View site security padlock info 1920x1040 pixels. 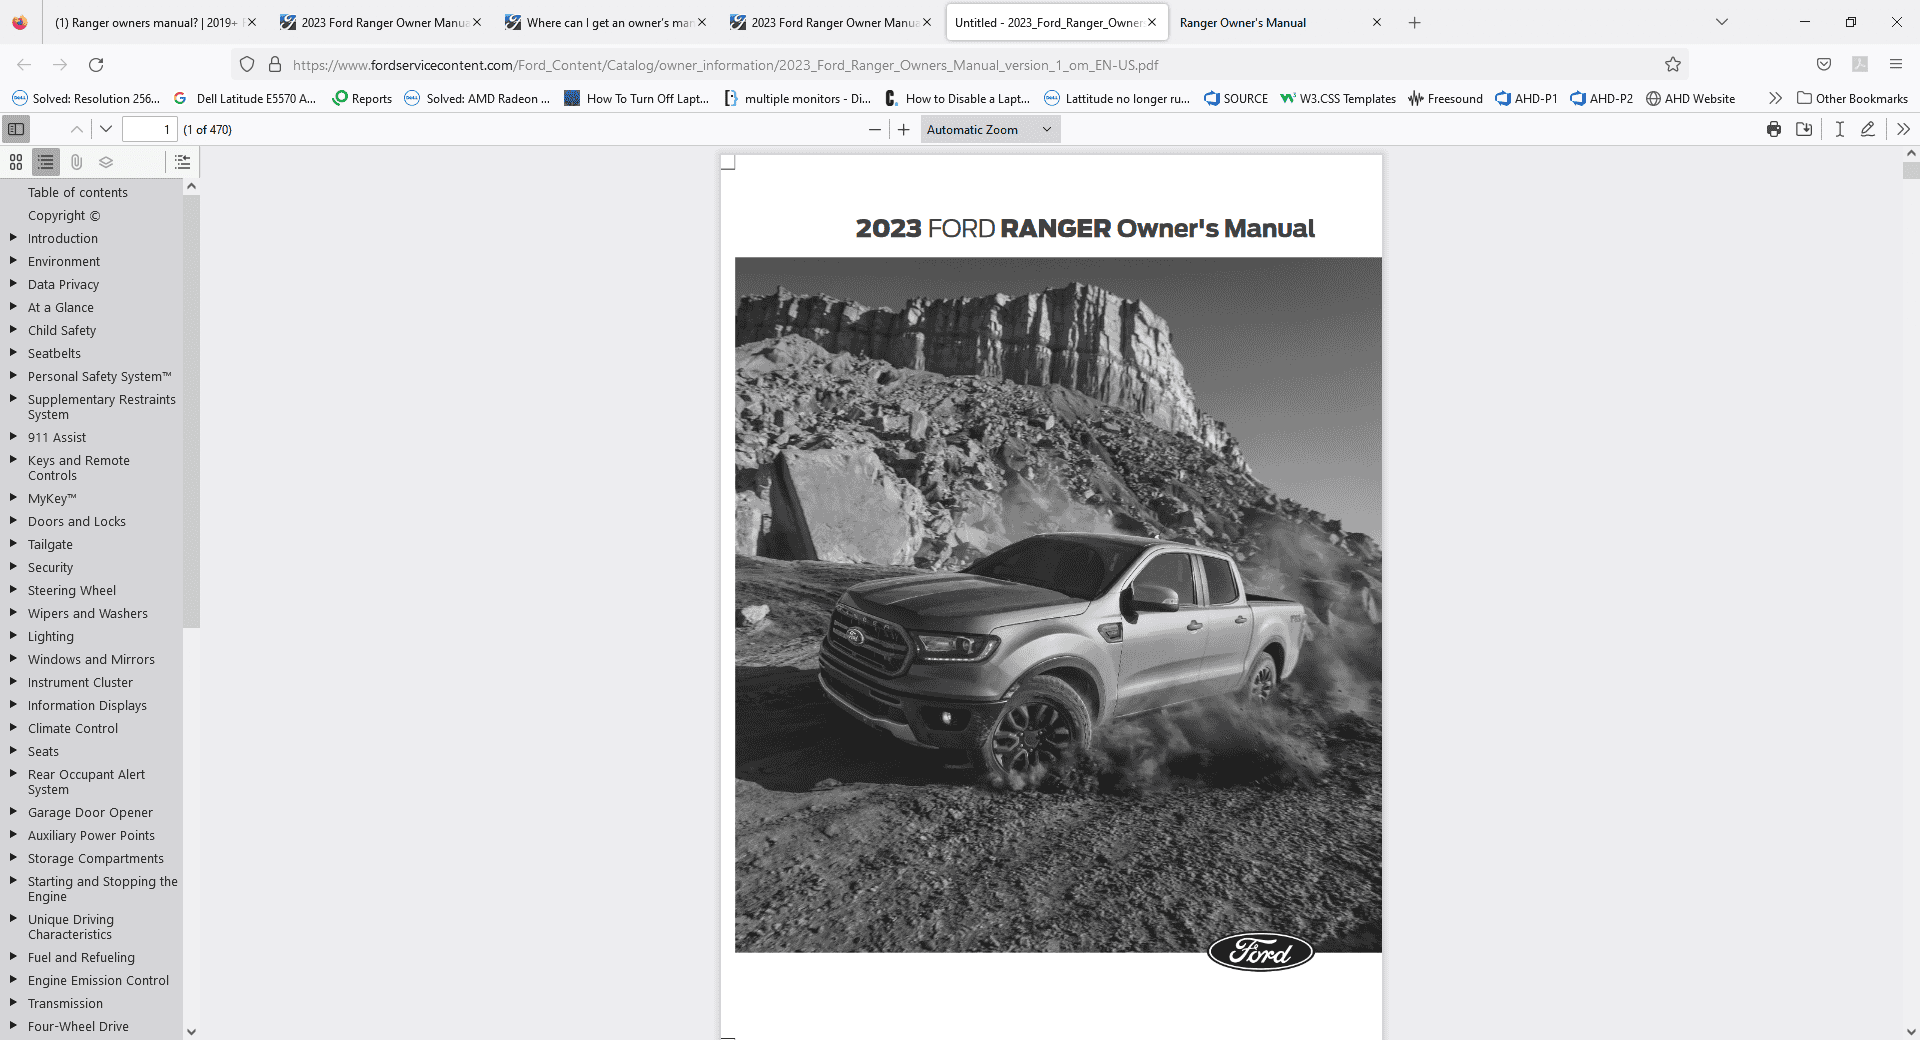[x=275, y=64]
